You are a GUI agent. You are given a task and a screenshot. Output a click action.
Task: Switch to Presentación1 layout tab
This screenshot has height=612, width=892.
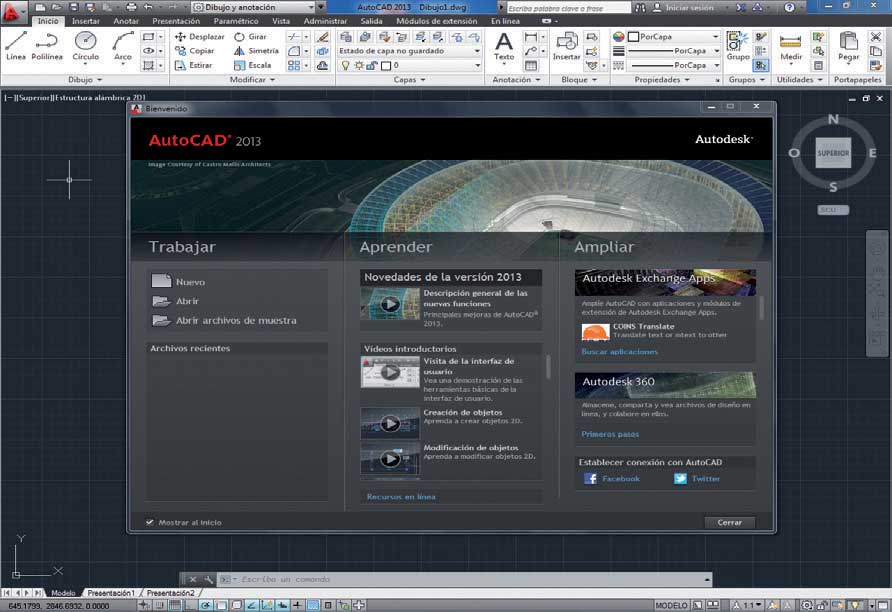[x=111, y=593]
